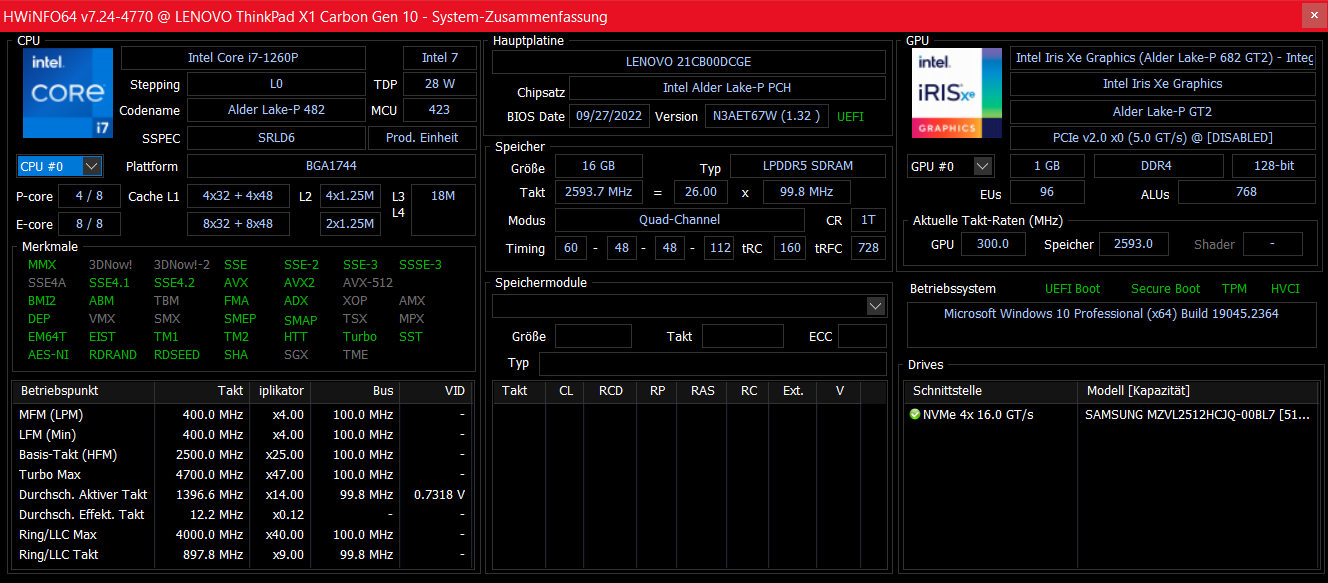Click the memory Größe value 16 GB
1328x583 pixels.
(598, 166)
